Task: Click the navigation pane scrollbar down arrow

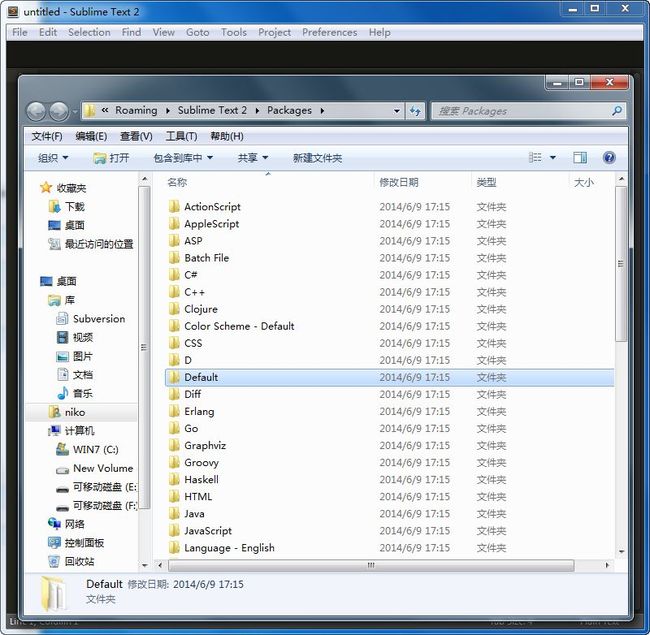Action: pos(144,565)
